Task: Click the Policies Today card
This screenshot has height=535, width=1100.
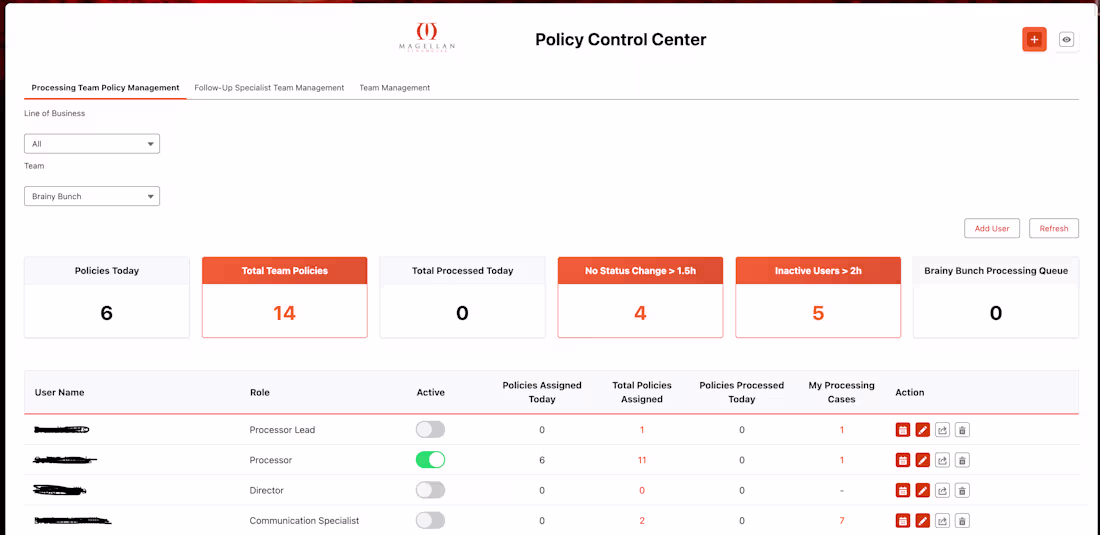Action: click(107, 297)
